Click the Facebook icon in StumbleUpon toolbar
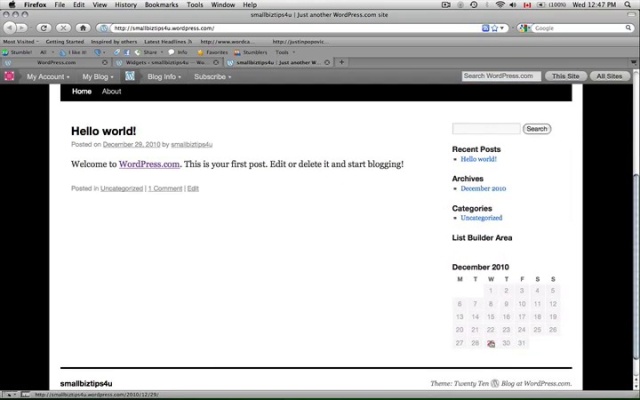Viewport: 640px width, 400px height. pyautogui.click(x=127, y=52)
